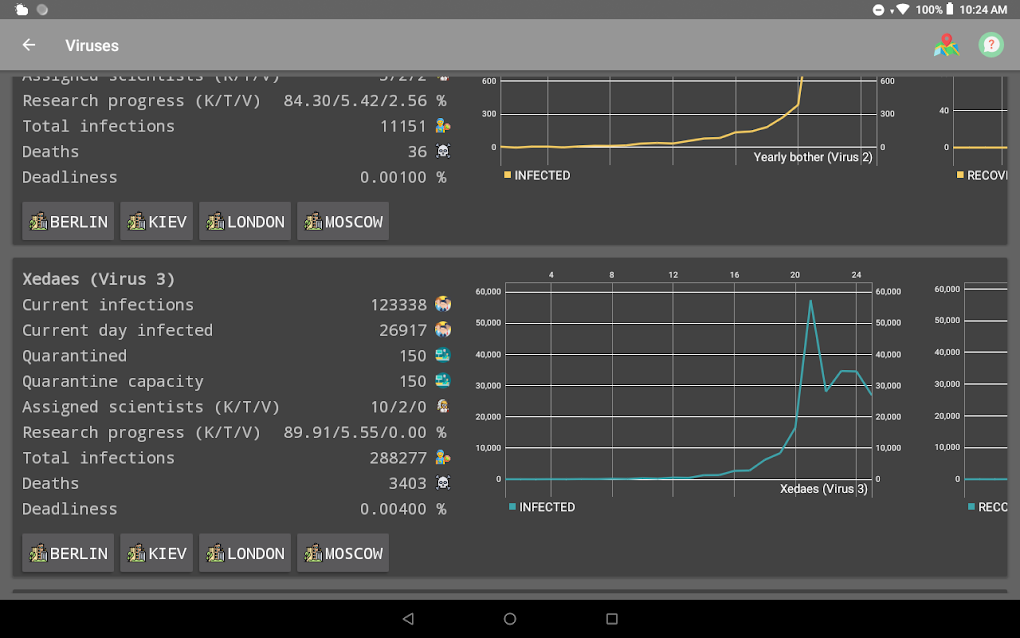
Task: Tap the Xedaes total infections icon
Action: [x=443, y=457]
